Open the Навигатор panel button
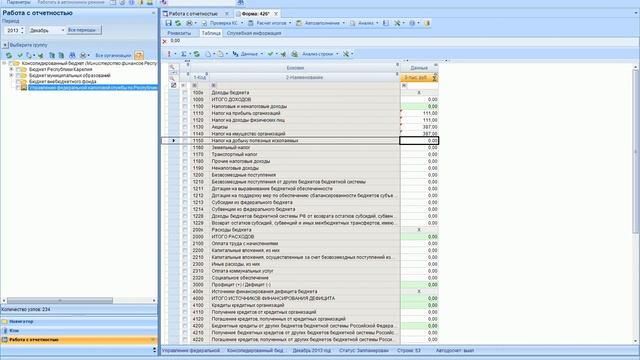This screenshot has width=640, height=360. coord(79,322)
